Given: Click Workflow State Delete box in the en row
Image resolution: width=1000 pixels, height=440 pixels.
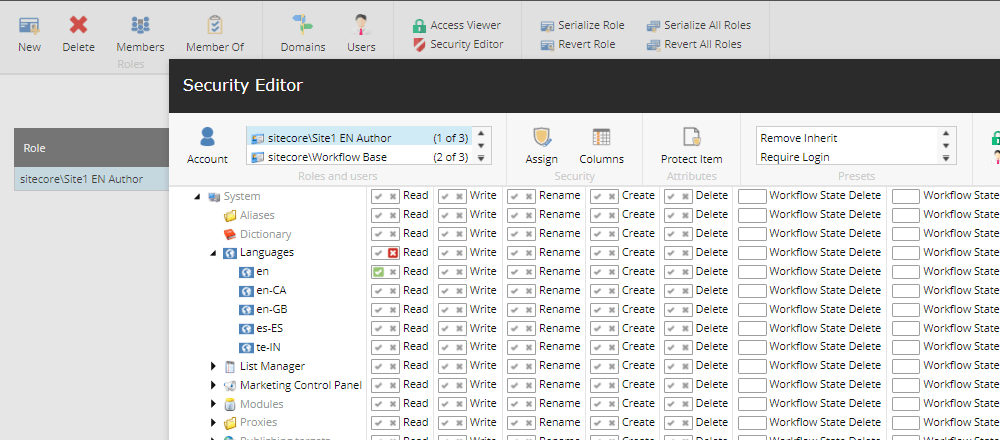Looking at the screenshot, I should coord(752,272).
